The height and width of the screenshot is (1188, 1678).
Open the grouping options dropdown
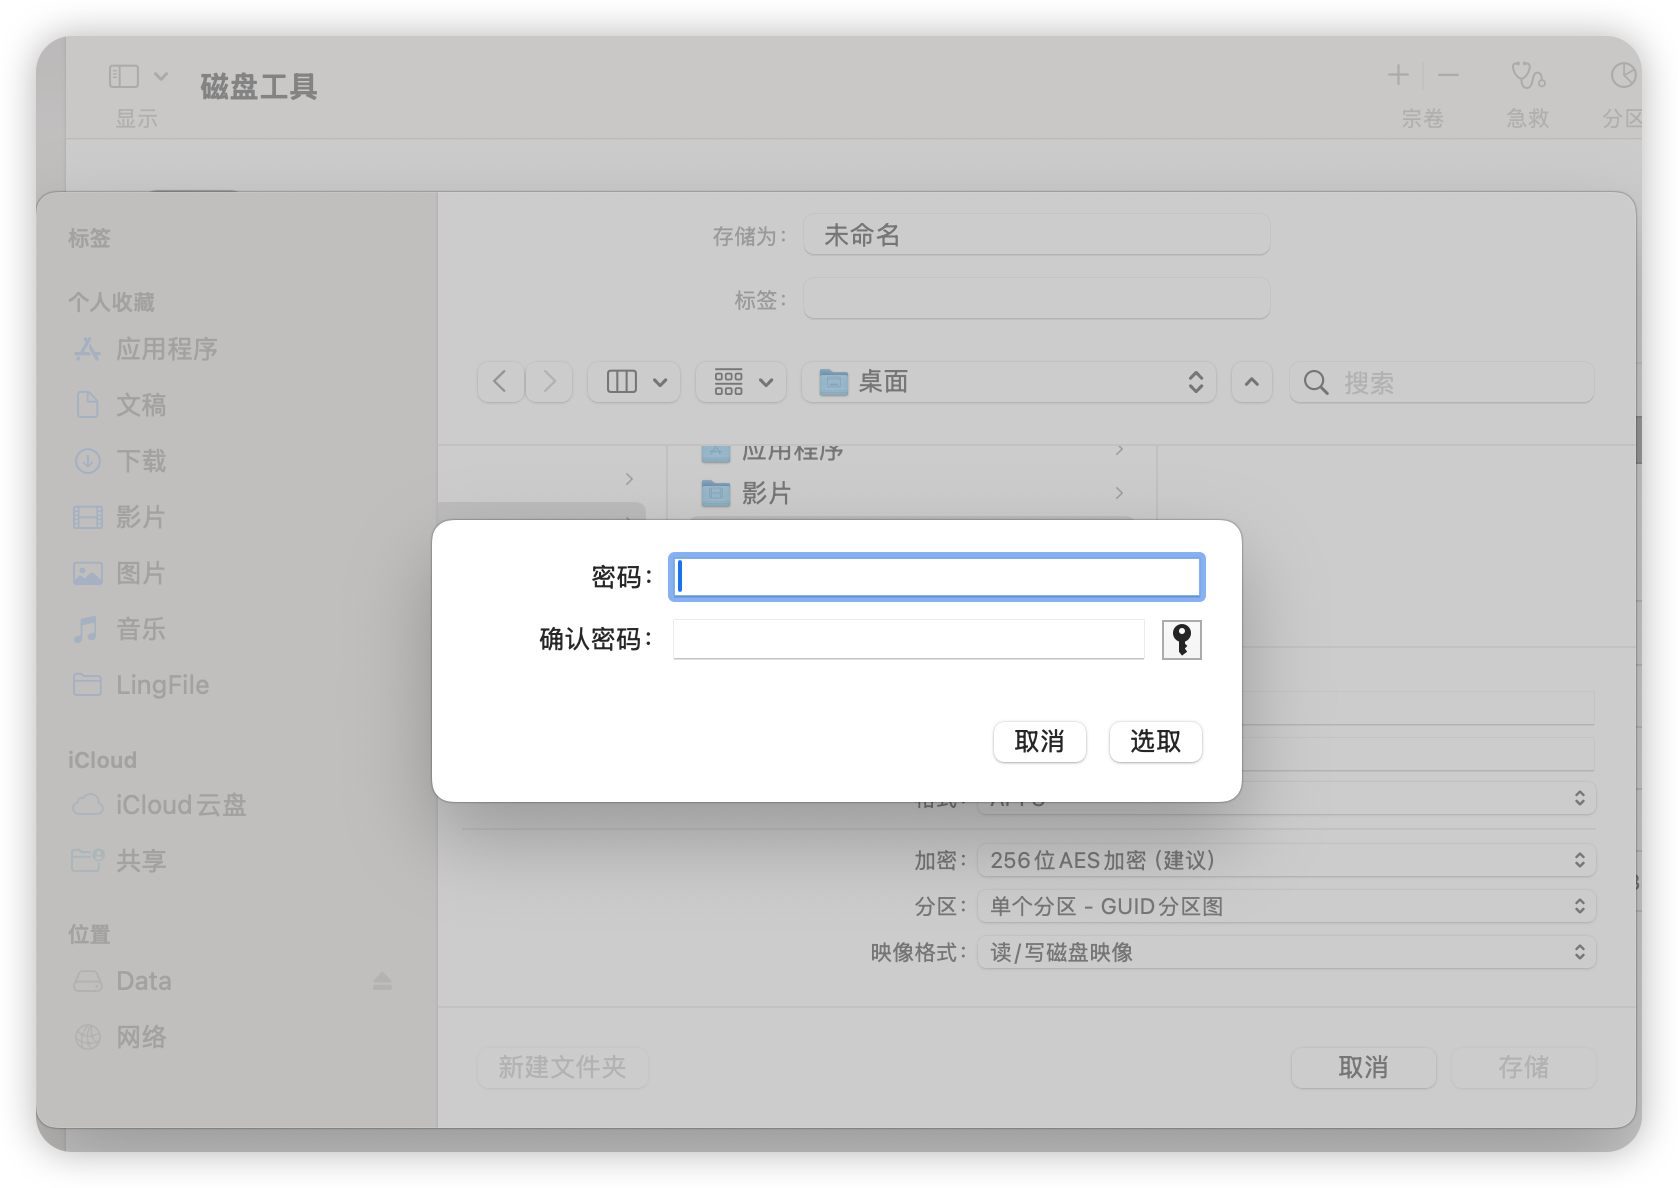point(742,382)
